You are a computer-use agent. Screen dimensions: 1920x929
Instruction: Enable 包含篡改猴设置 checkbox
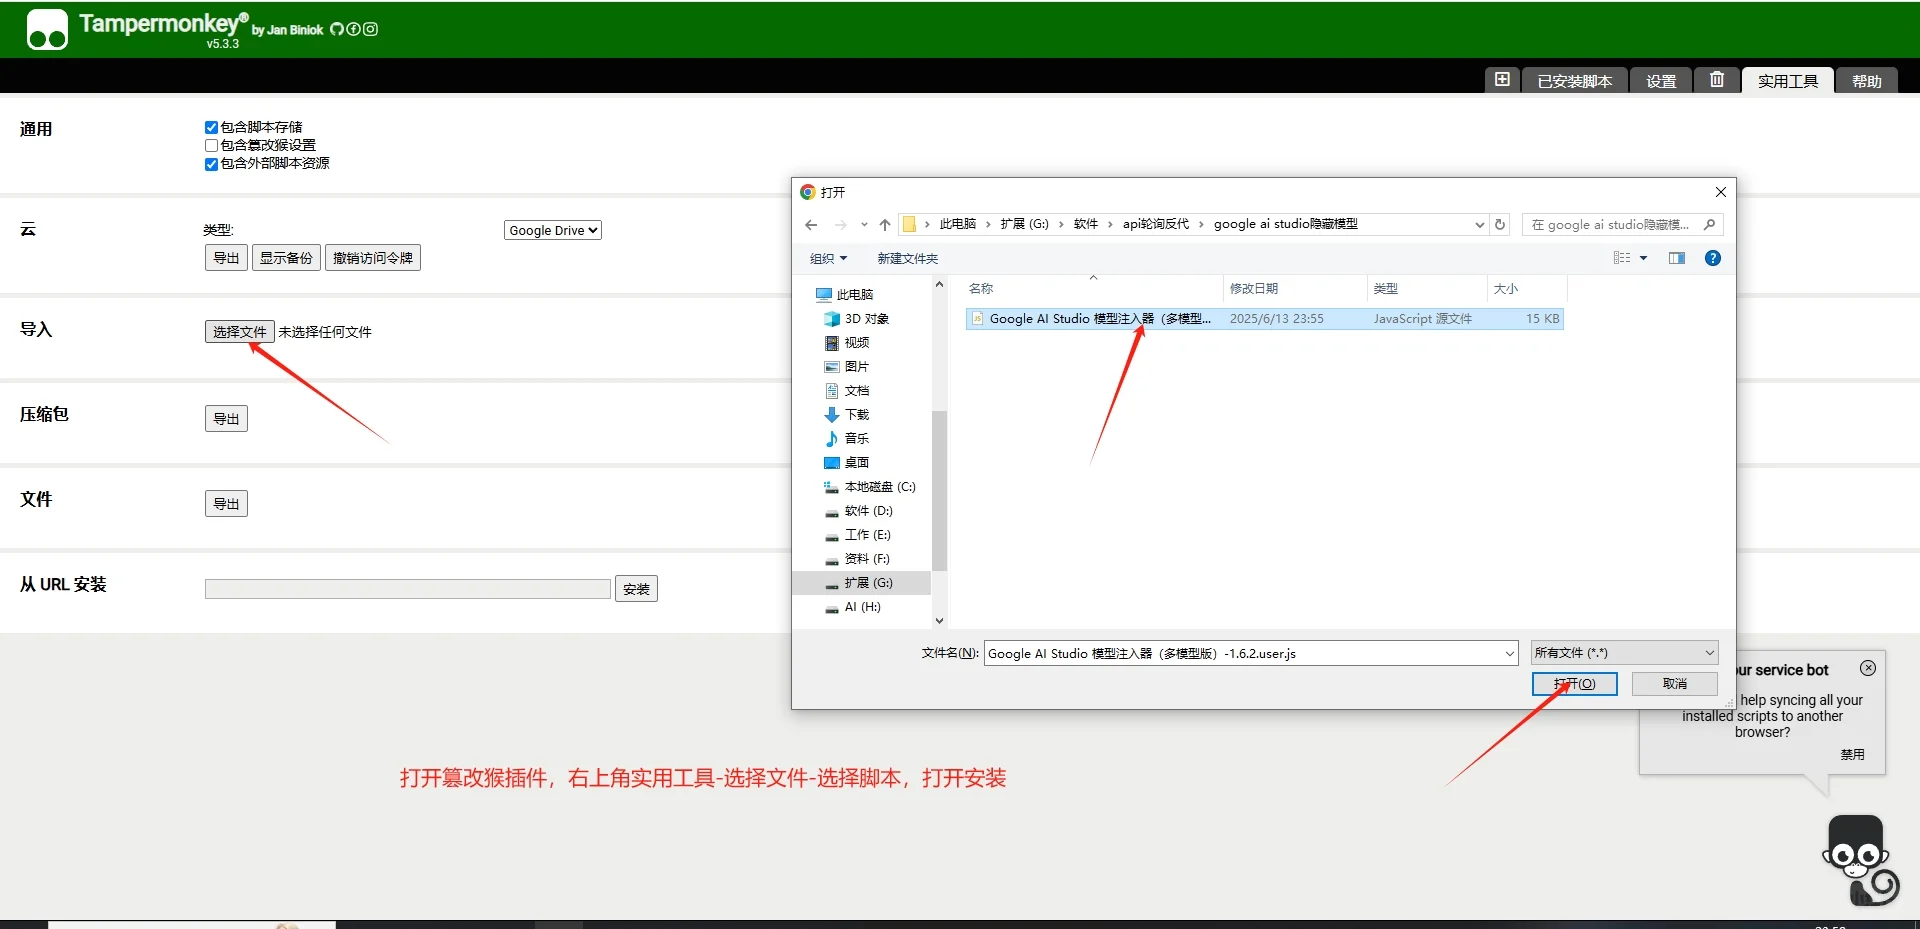211,146
